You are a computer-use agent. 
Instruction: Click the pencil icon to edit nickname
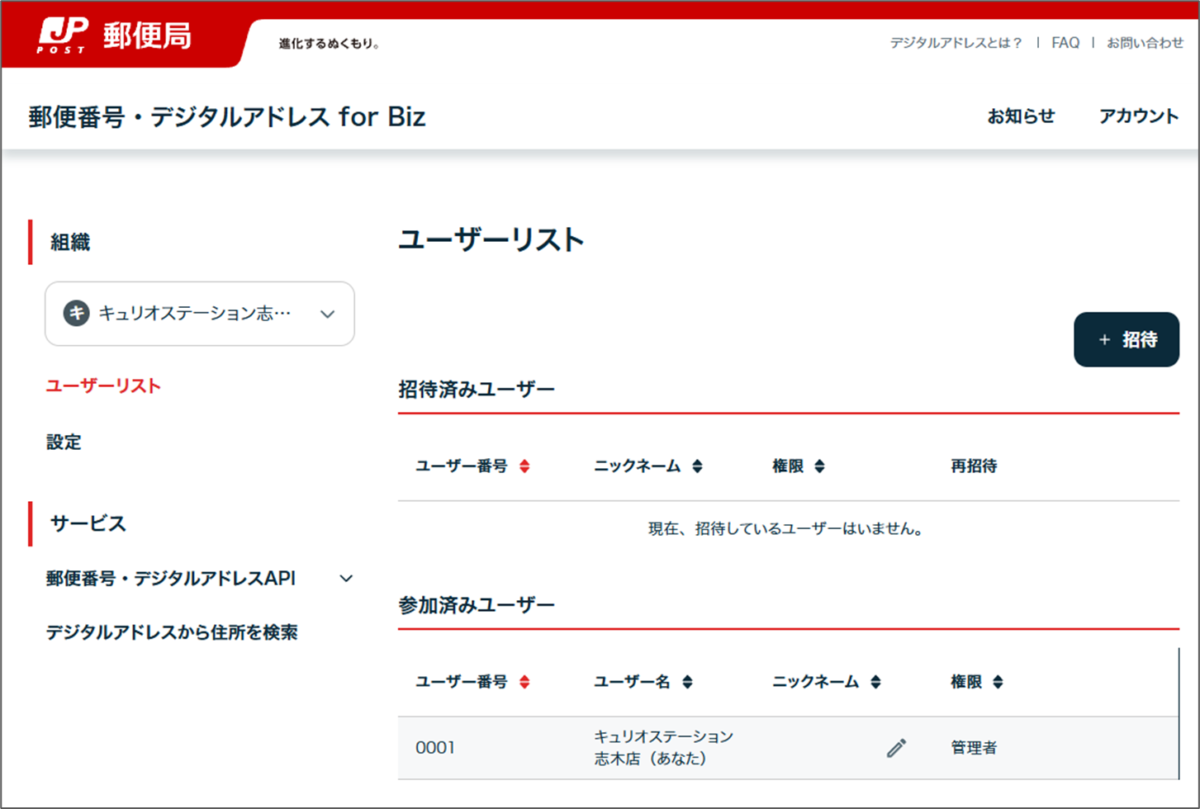point(896,747)
